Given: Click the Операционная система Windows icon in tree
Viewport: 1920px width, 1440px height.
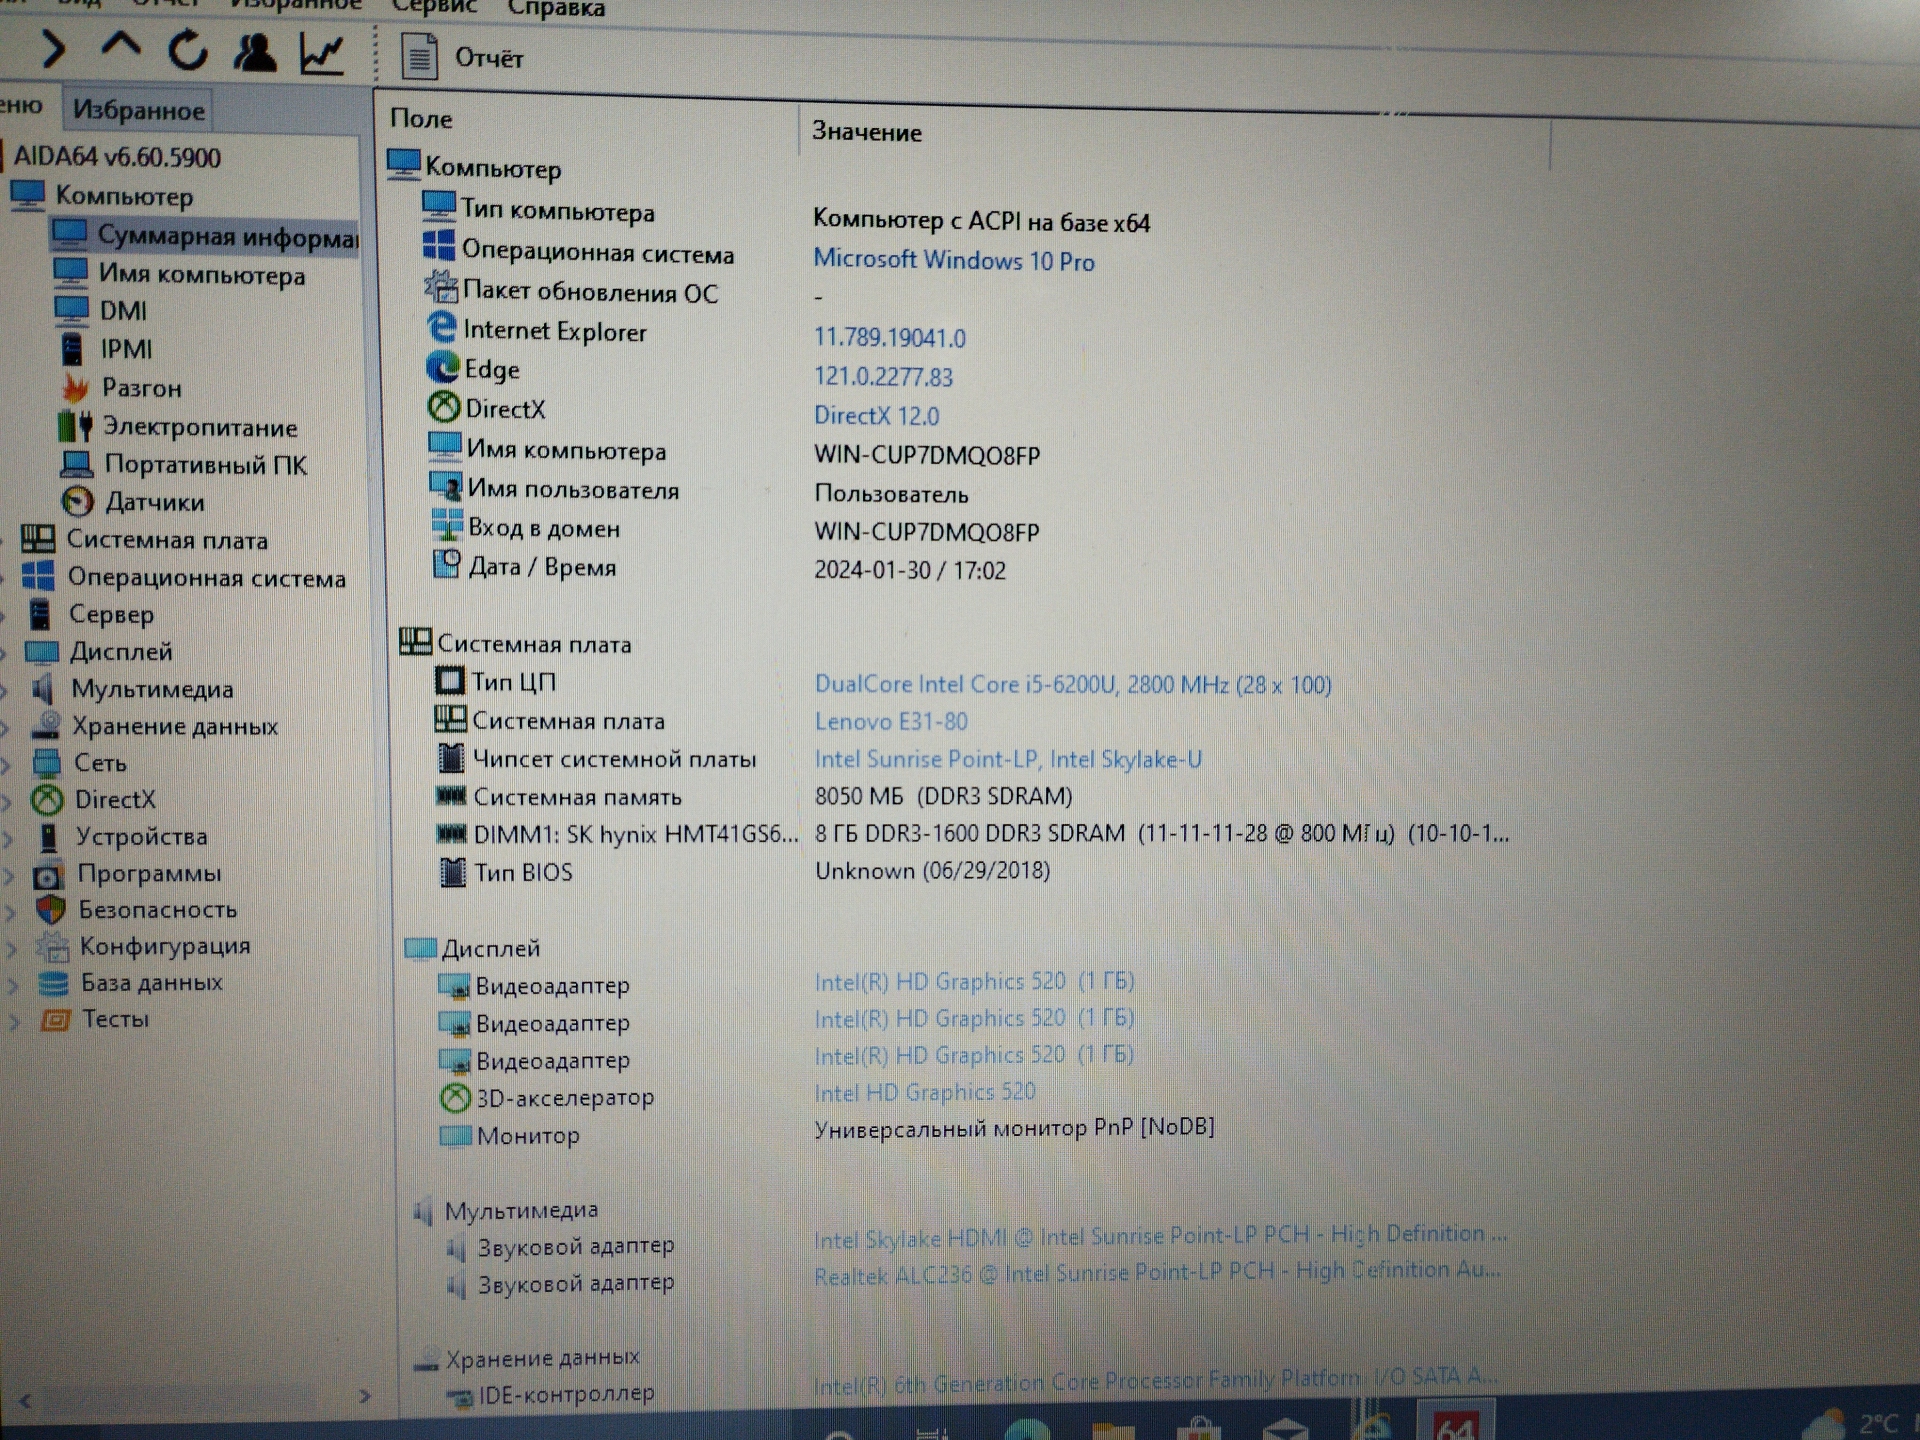Looking at the screenshot, I should point(38,576).
